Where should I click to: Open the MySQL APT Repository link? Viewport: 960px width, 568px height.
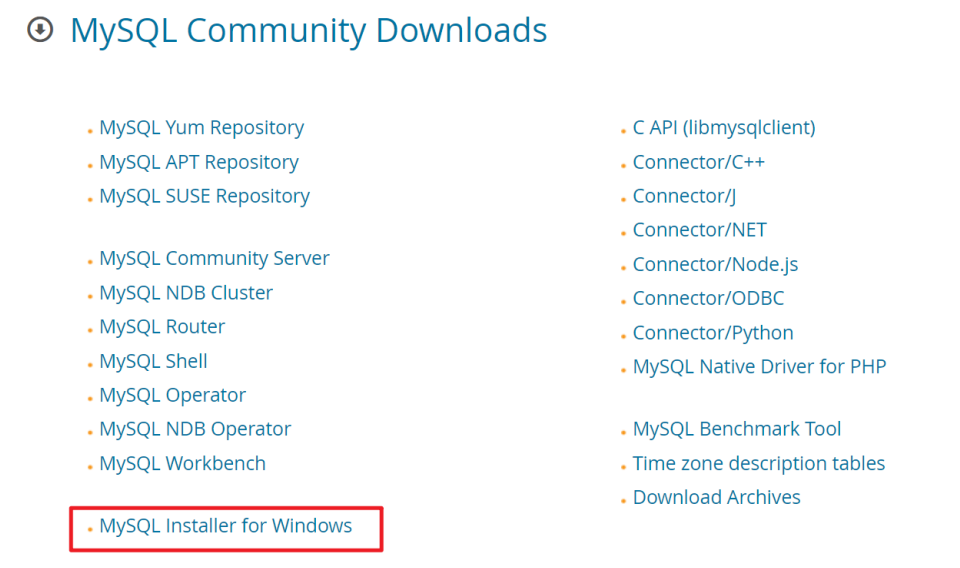coord(199,162)
